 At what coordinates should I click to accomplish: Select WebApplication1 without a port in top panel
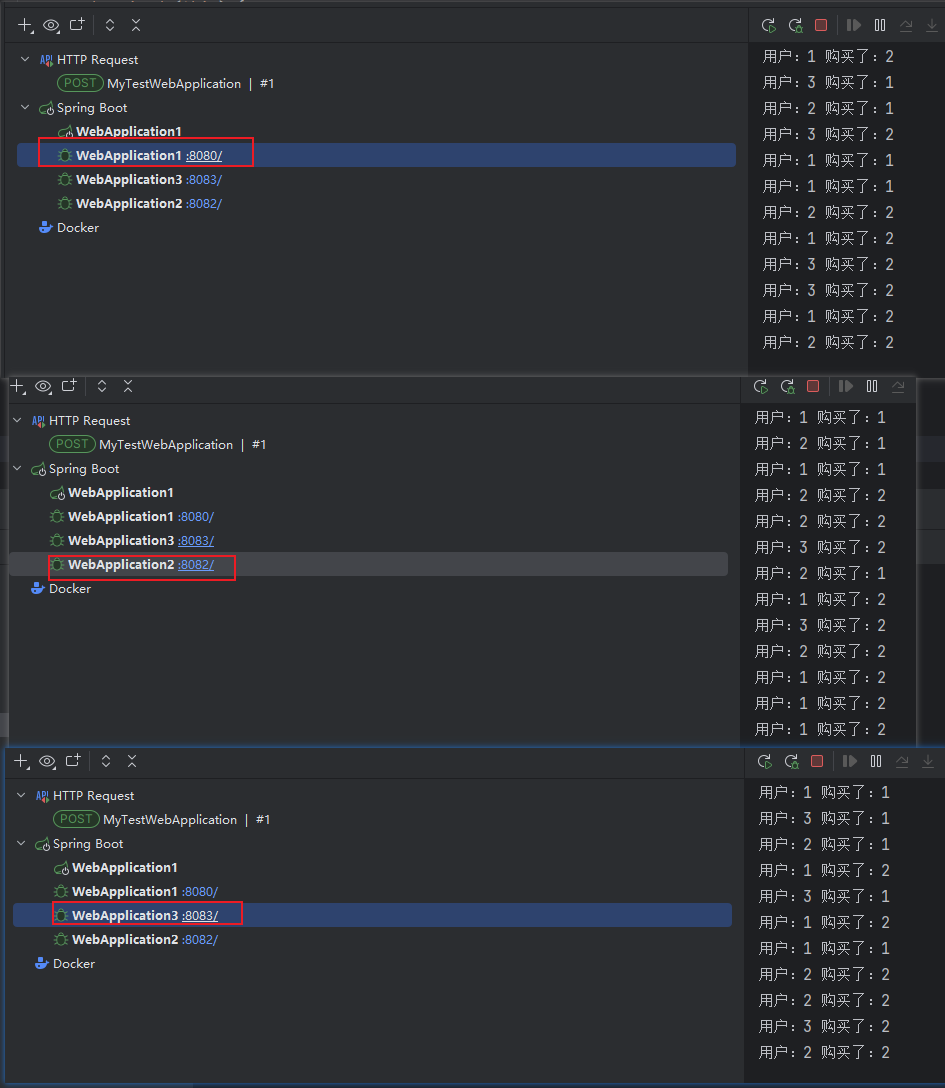[x=119, y=132]
